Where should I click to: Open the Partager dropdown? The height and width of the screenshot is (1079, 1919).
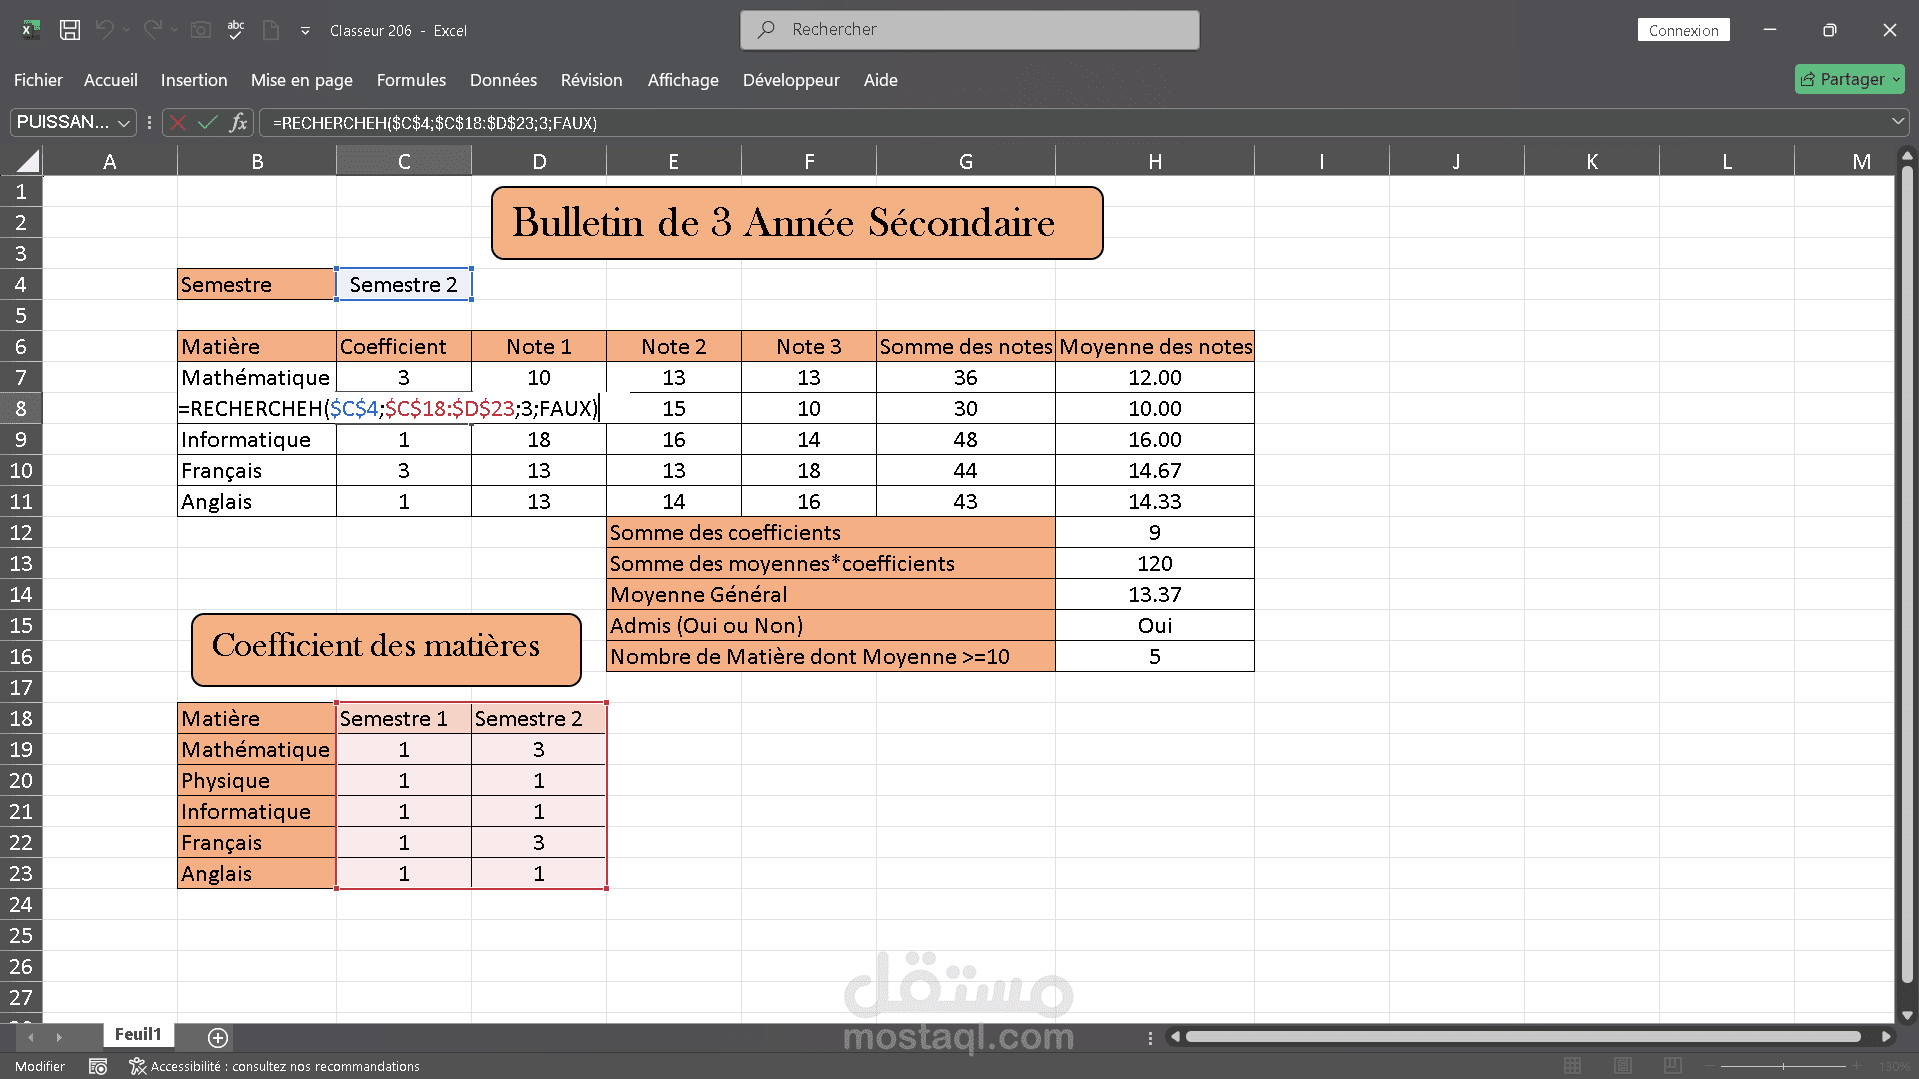1896,79
